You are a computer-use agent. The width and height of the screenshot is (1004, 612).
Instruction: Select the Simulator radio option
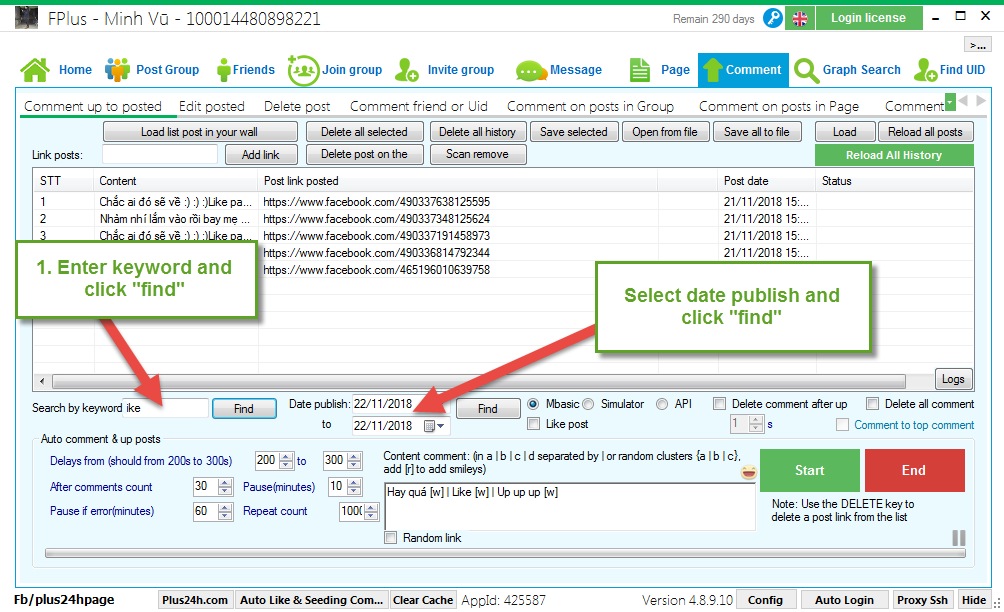click(x=588, y=404)
